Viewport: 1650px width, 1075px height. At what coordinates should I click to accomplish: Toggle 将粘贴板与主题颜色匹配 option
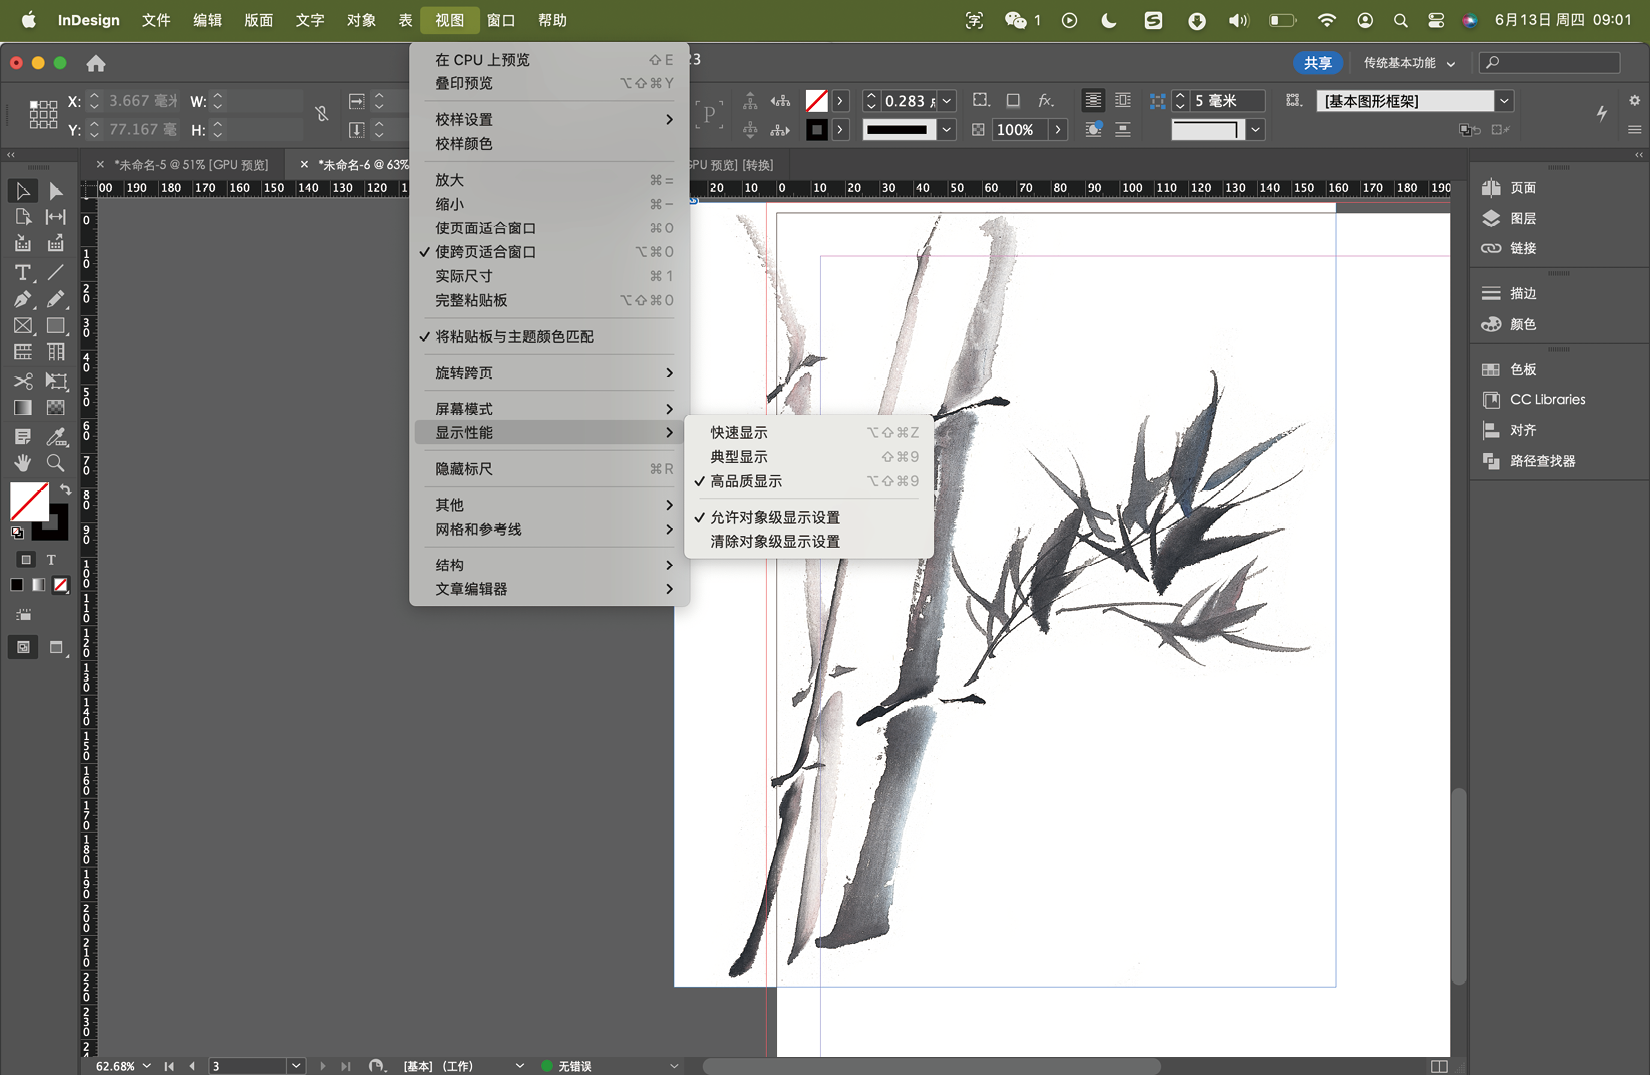[514, 337]
